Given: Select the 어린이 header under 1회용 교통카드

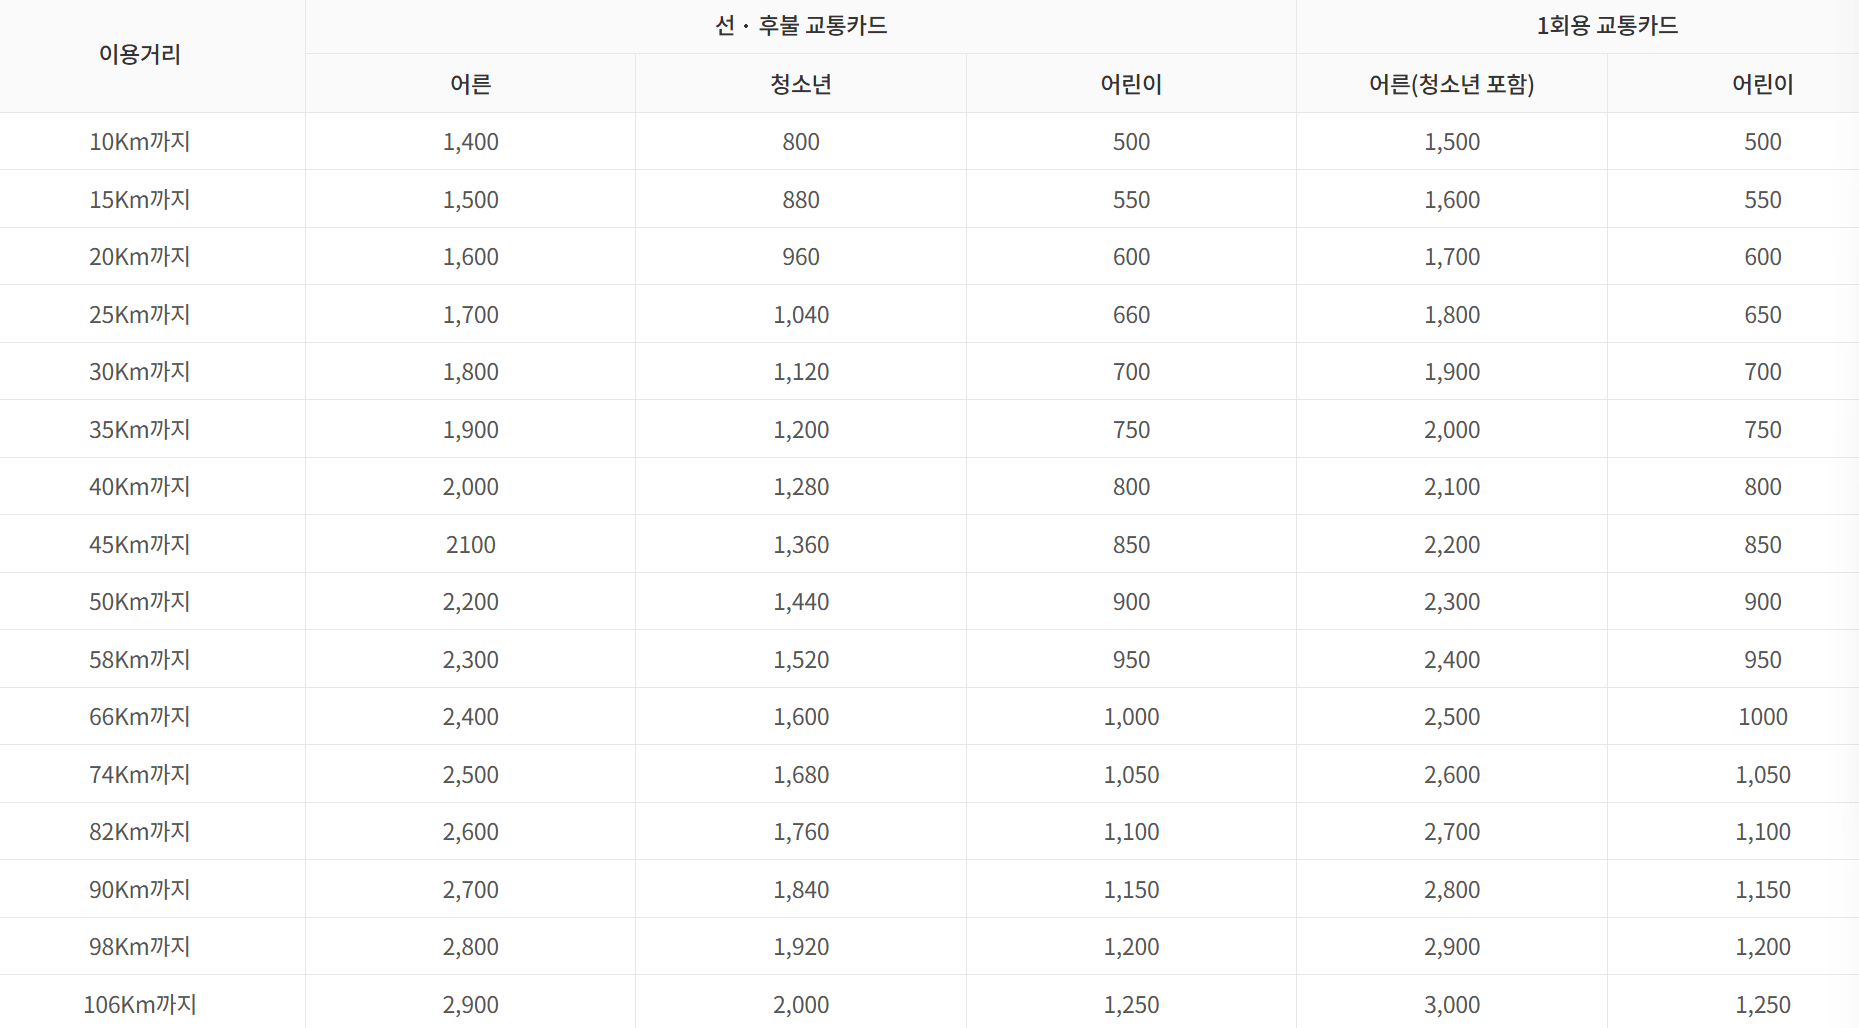Looking at the screenshot, I should (1762, 84).
